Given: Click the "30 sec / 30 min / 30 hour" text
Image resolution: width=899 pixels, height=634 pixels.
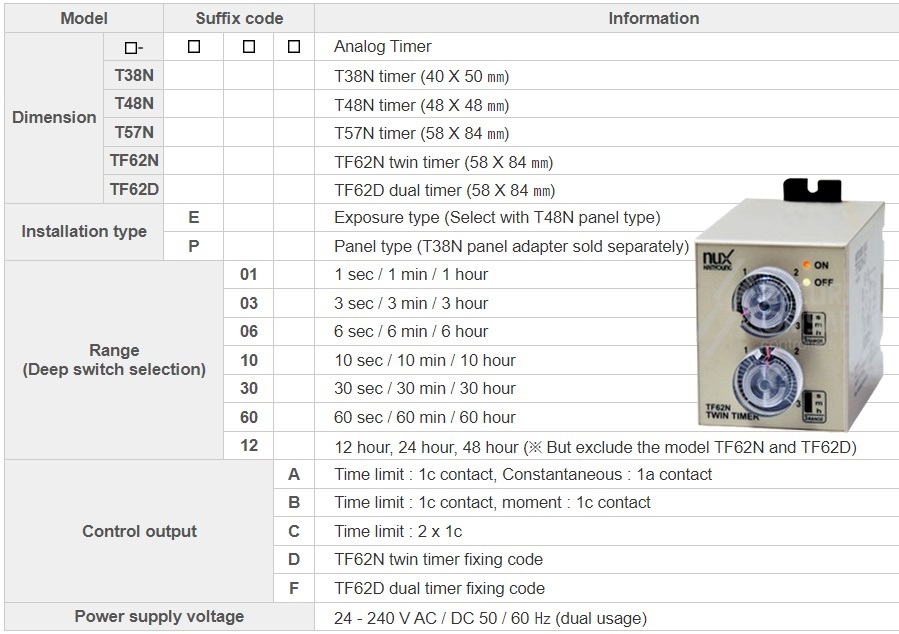Looking at the screenshot, I should click(x=425, y=389).
